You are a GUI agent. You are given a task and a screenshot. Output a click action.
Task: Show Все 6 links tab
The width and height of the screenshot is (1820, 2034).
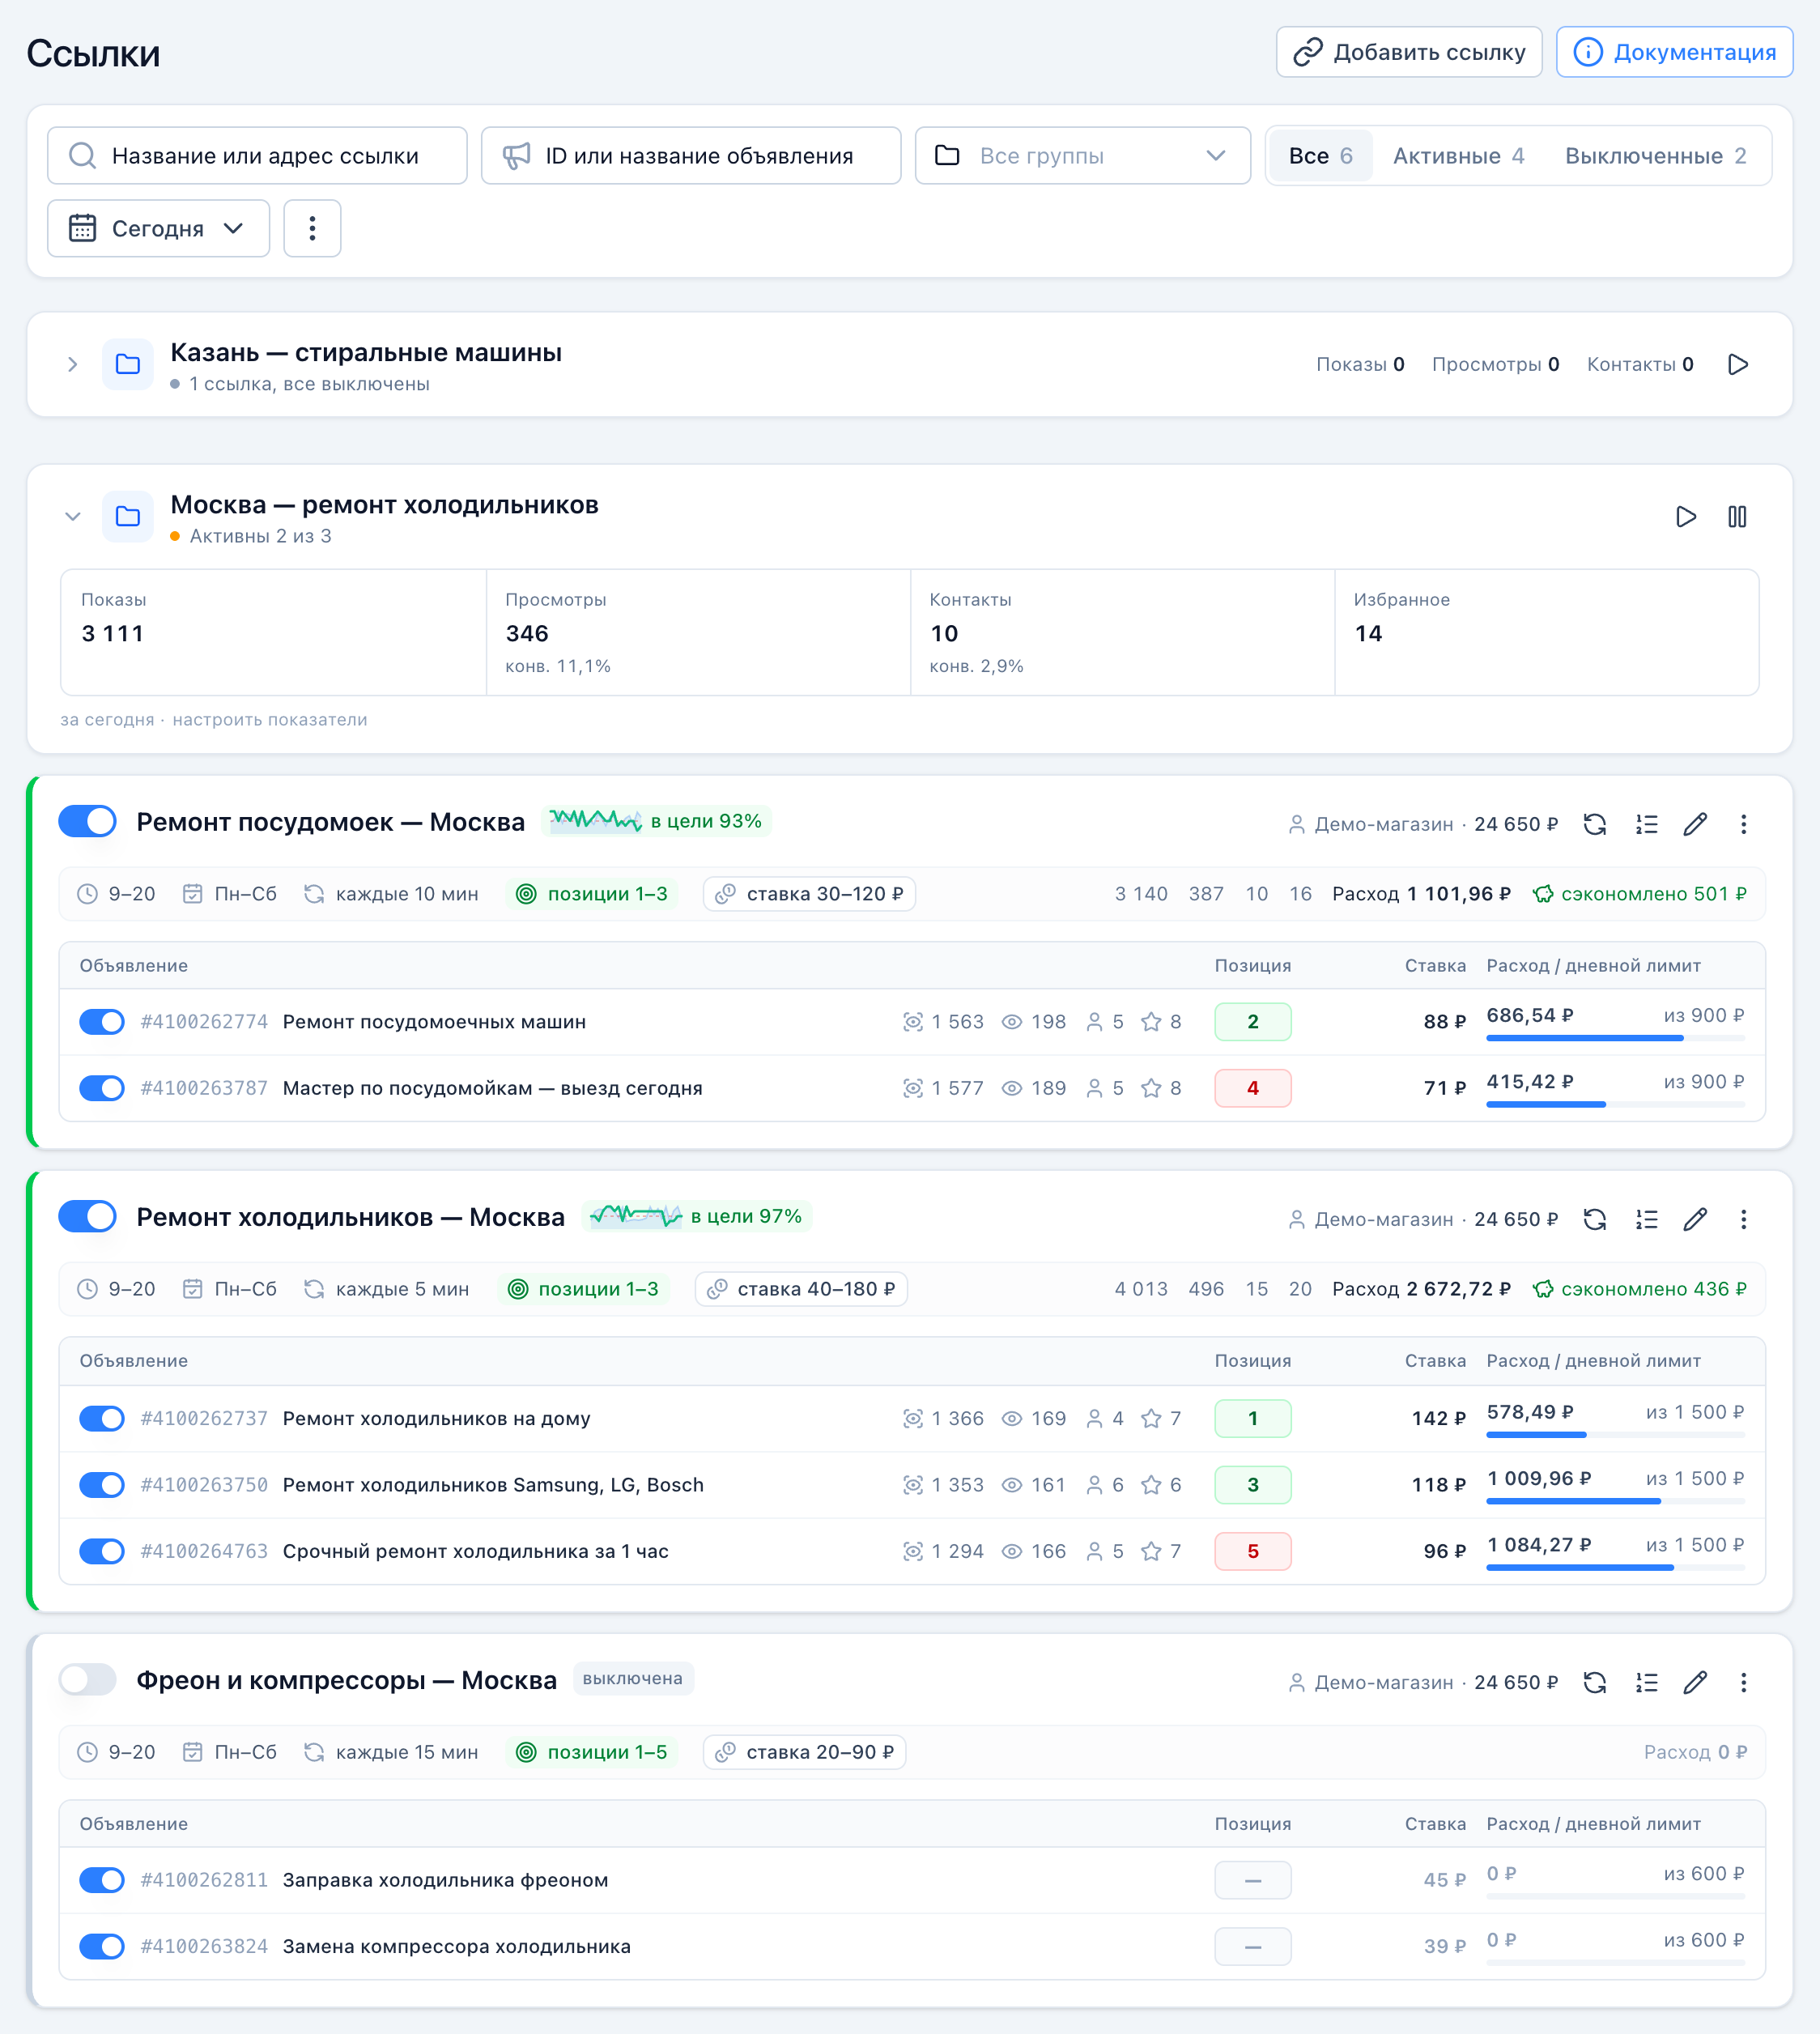click(1320, 156)
